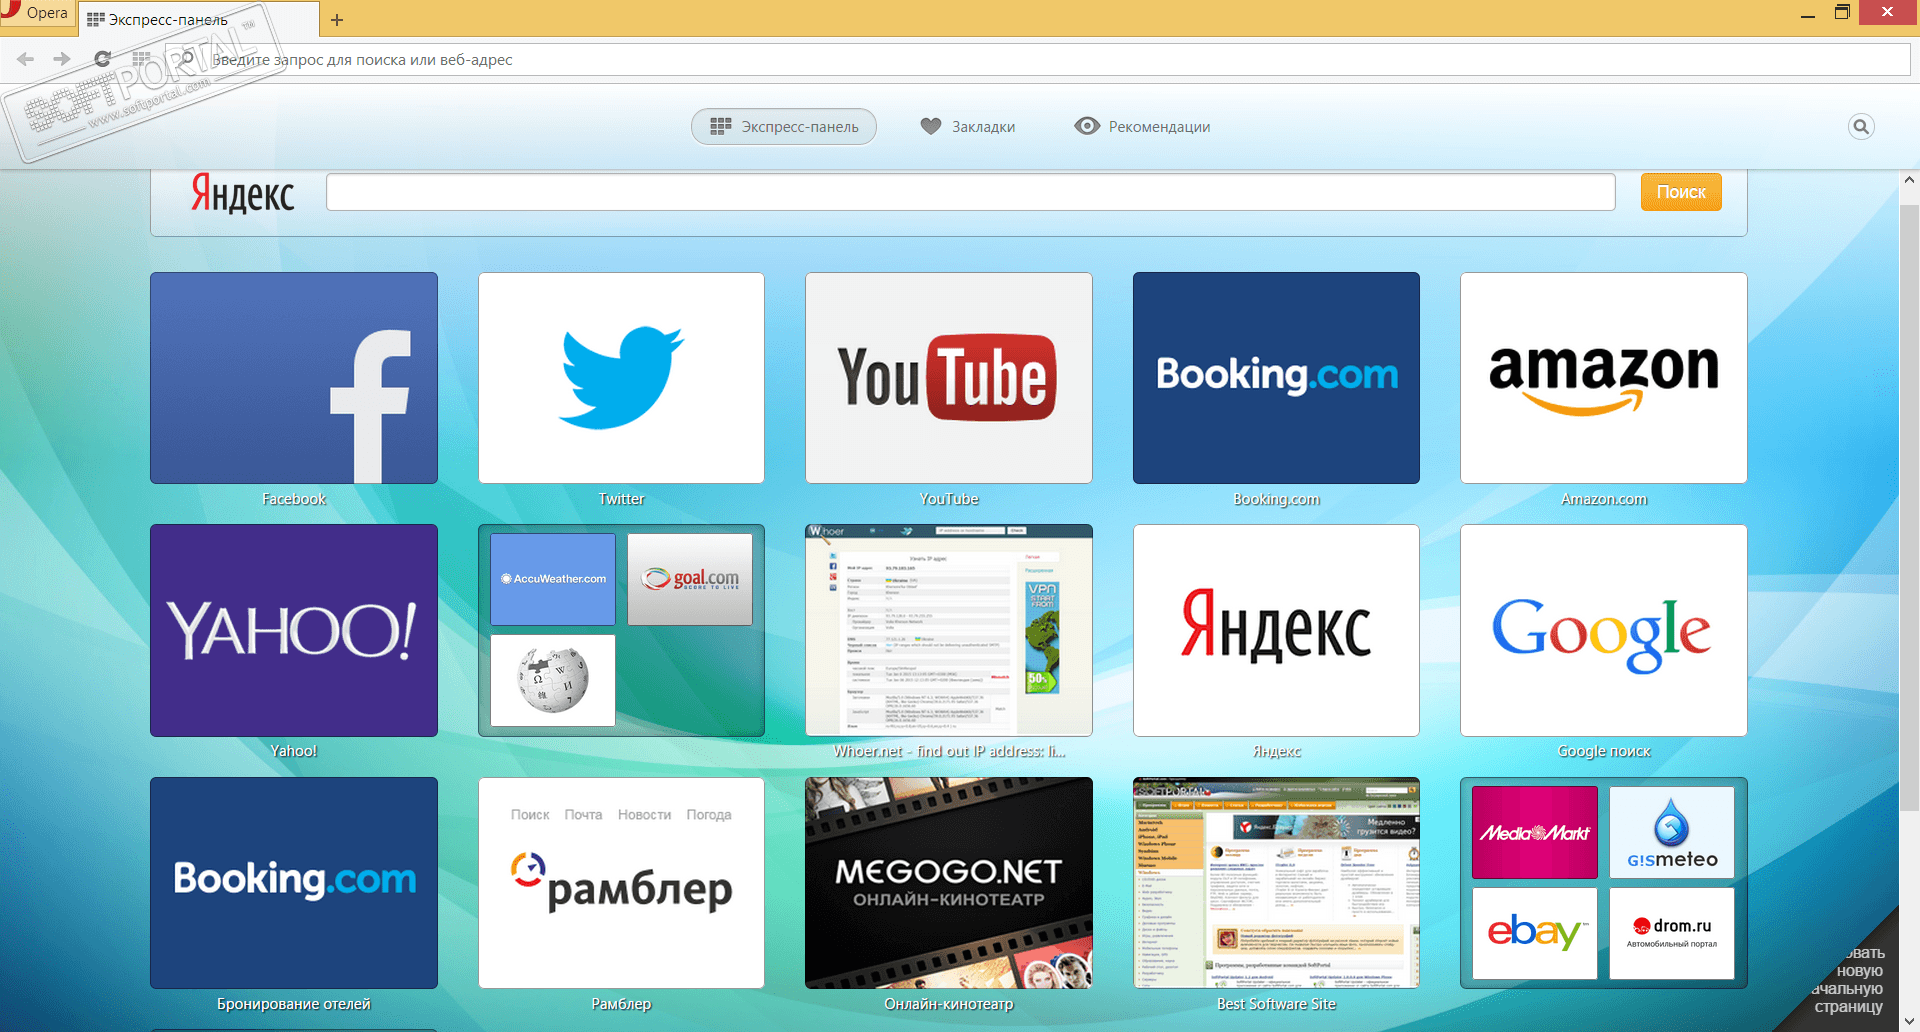Open the Whoer.net speed dial tile
The height and width of the screenshot is (1032, 1920).
[x=949, y=630]
